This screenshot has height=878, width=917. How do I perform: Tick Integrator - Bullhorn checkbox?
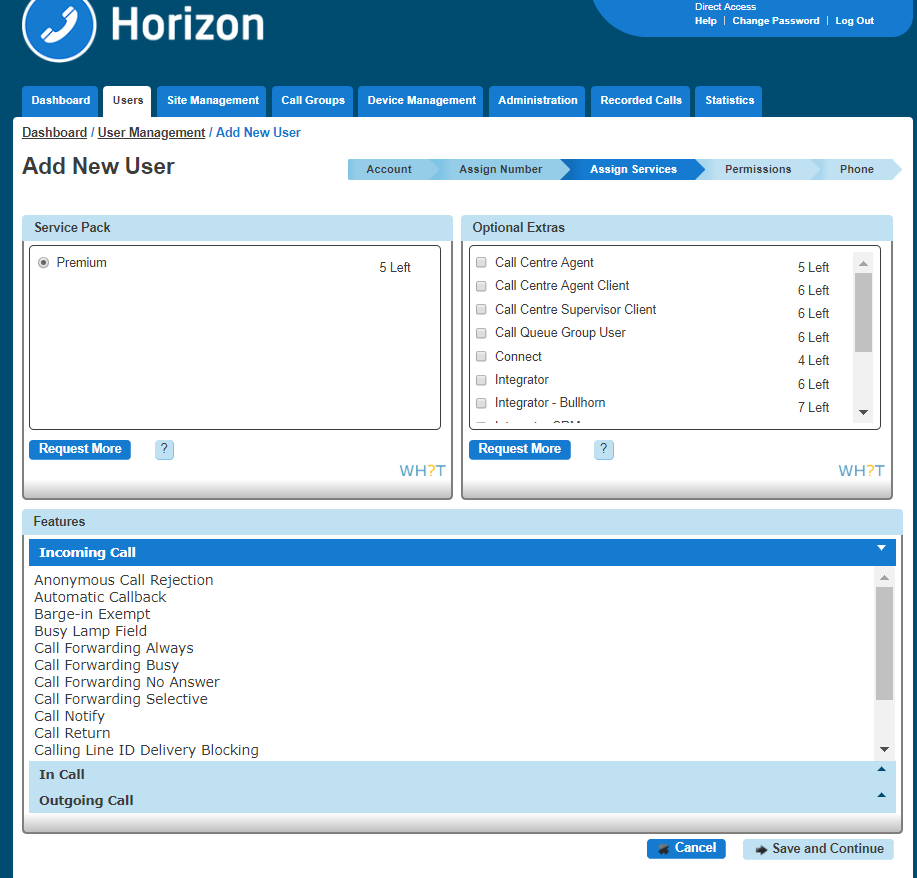481,403
